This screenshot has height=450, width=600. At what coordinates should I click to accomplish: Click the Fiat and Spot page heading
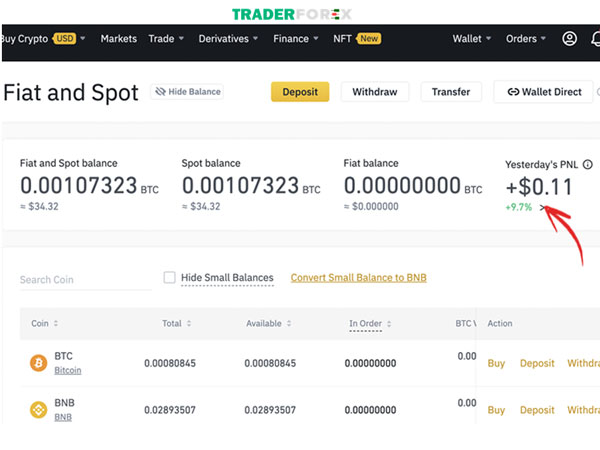click(71, 93)
